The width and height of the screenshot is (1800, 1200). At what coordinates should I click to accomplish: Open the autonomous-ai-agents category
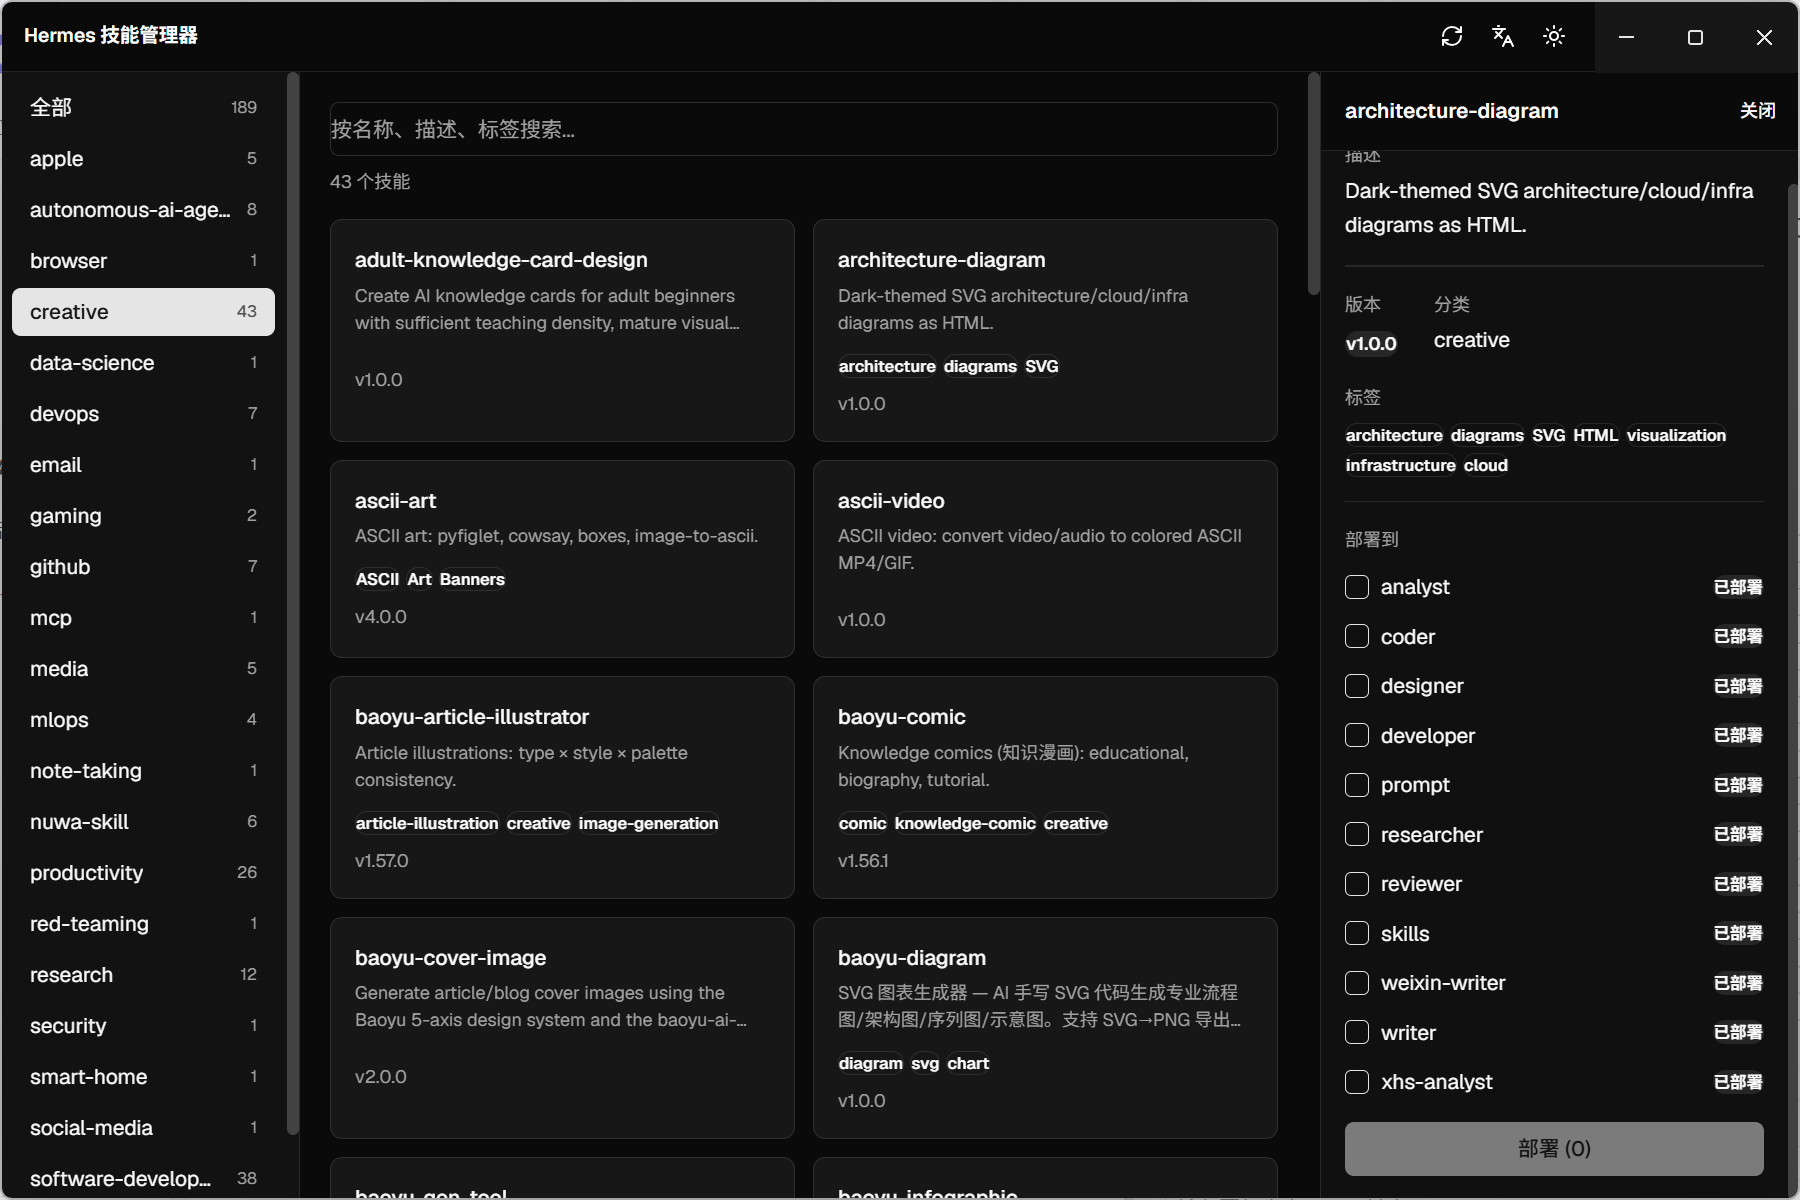(143, 210)
